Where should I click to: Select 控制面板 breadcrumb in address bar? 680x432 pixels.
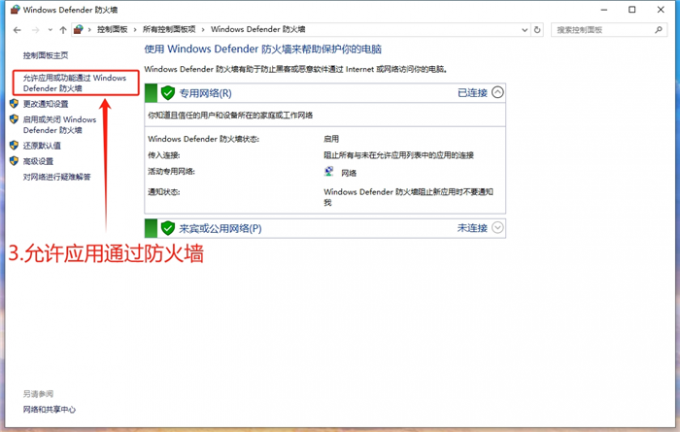(x=112, y=29)
